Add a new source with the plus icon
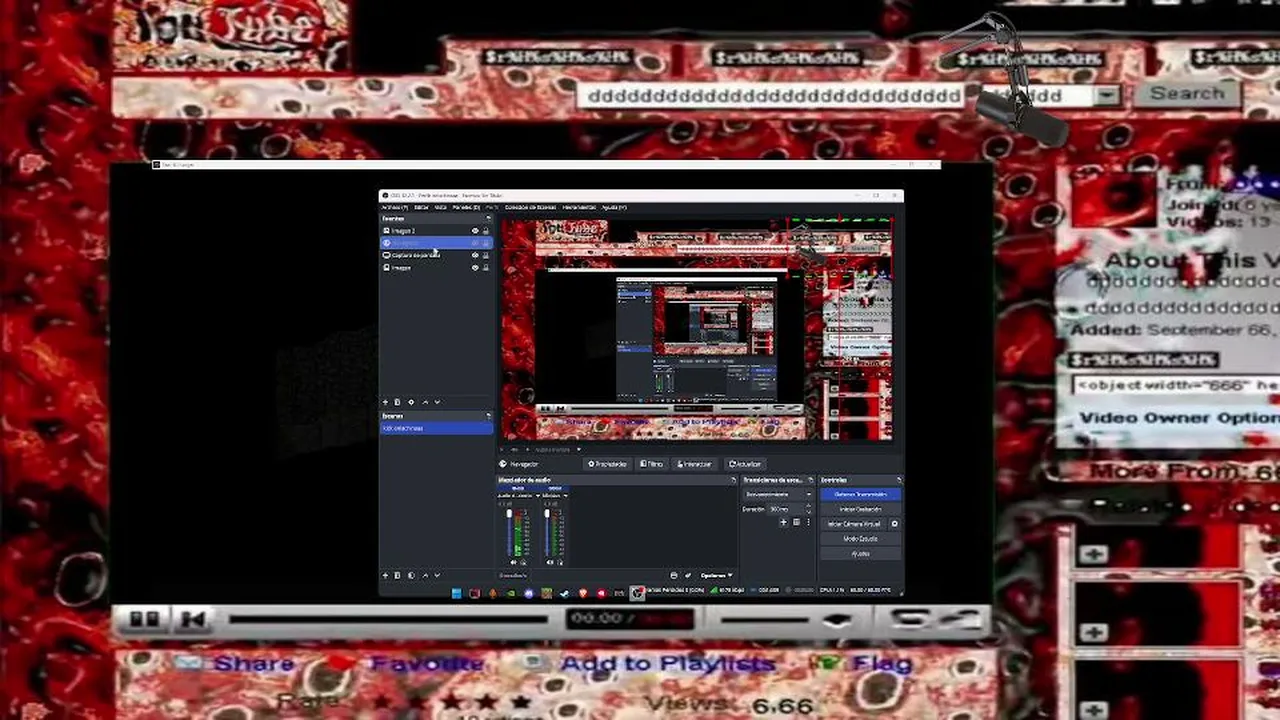 386,402
